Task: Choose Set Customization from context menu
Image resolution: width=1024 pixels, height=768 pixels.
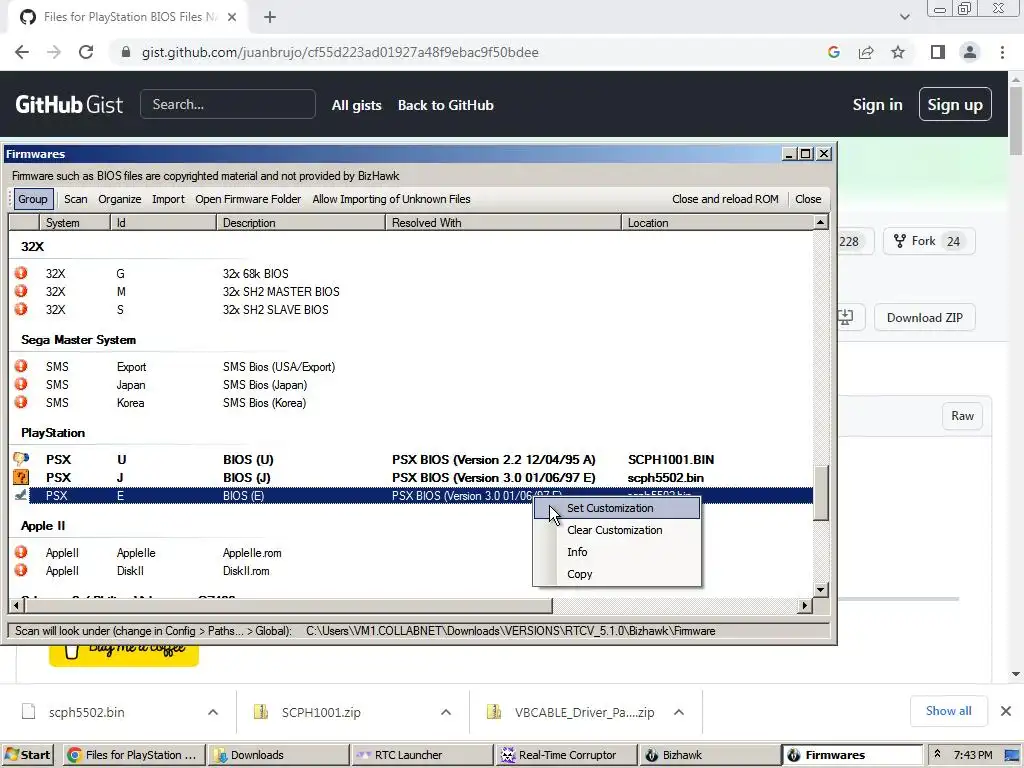Action: pos(616,508)
